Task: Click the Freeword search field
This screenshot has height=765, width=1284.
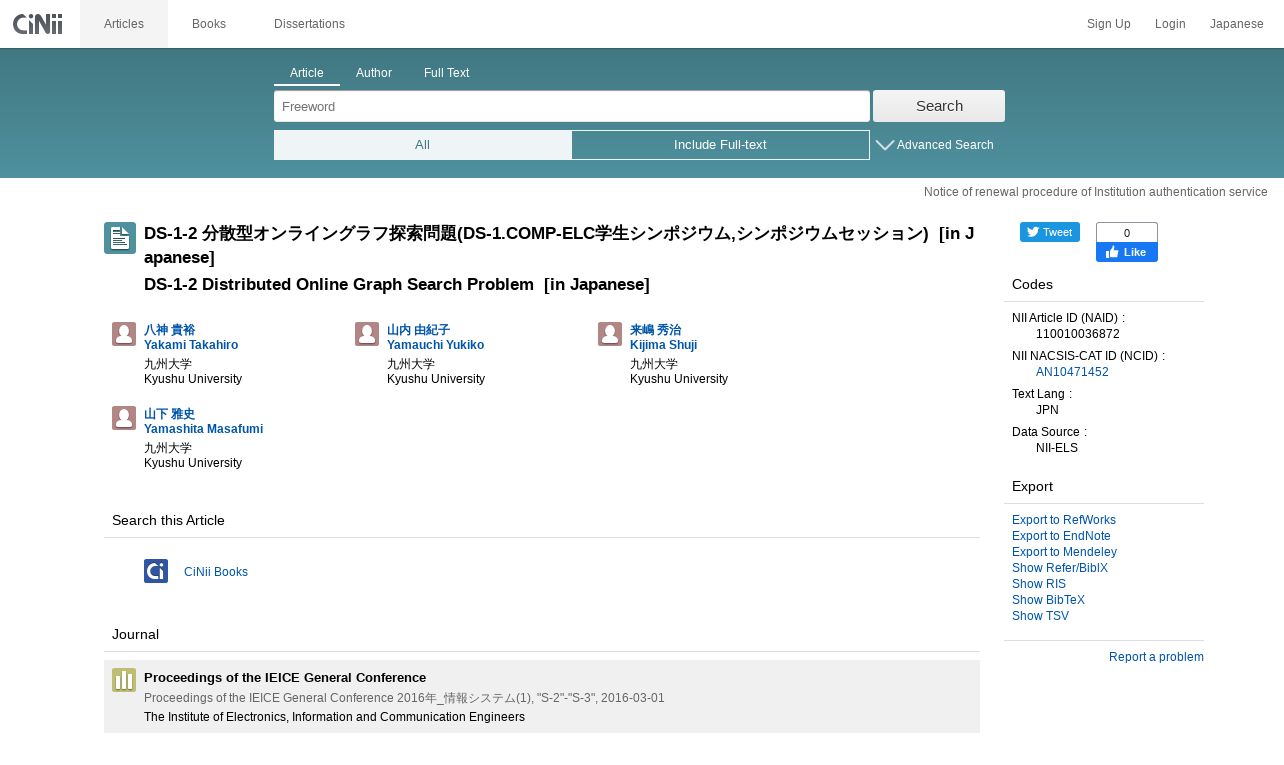Action: coord(572,106)
